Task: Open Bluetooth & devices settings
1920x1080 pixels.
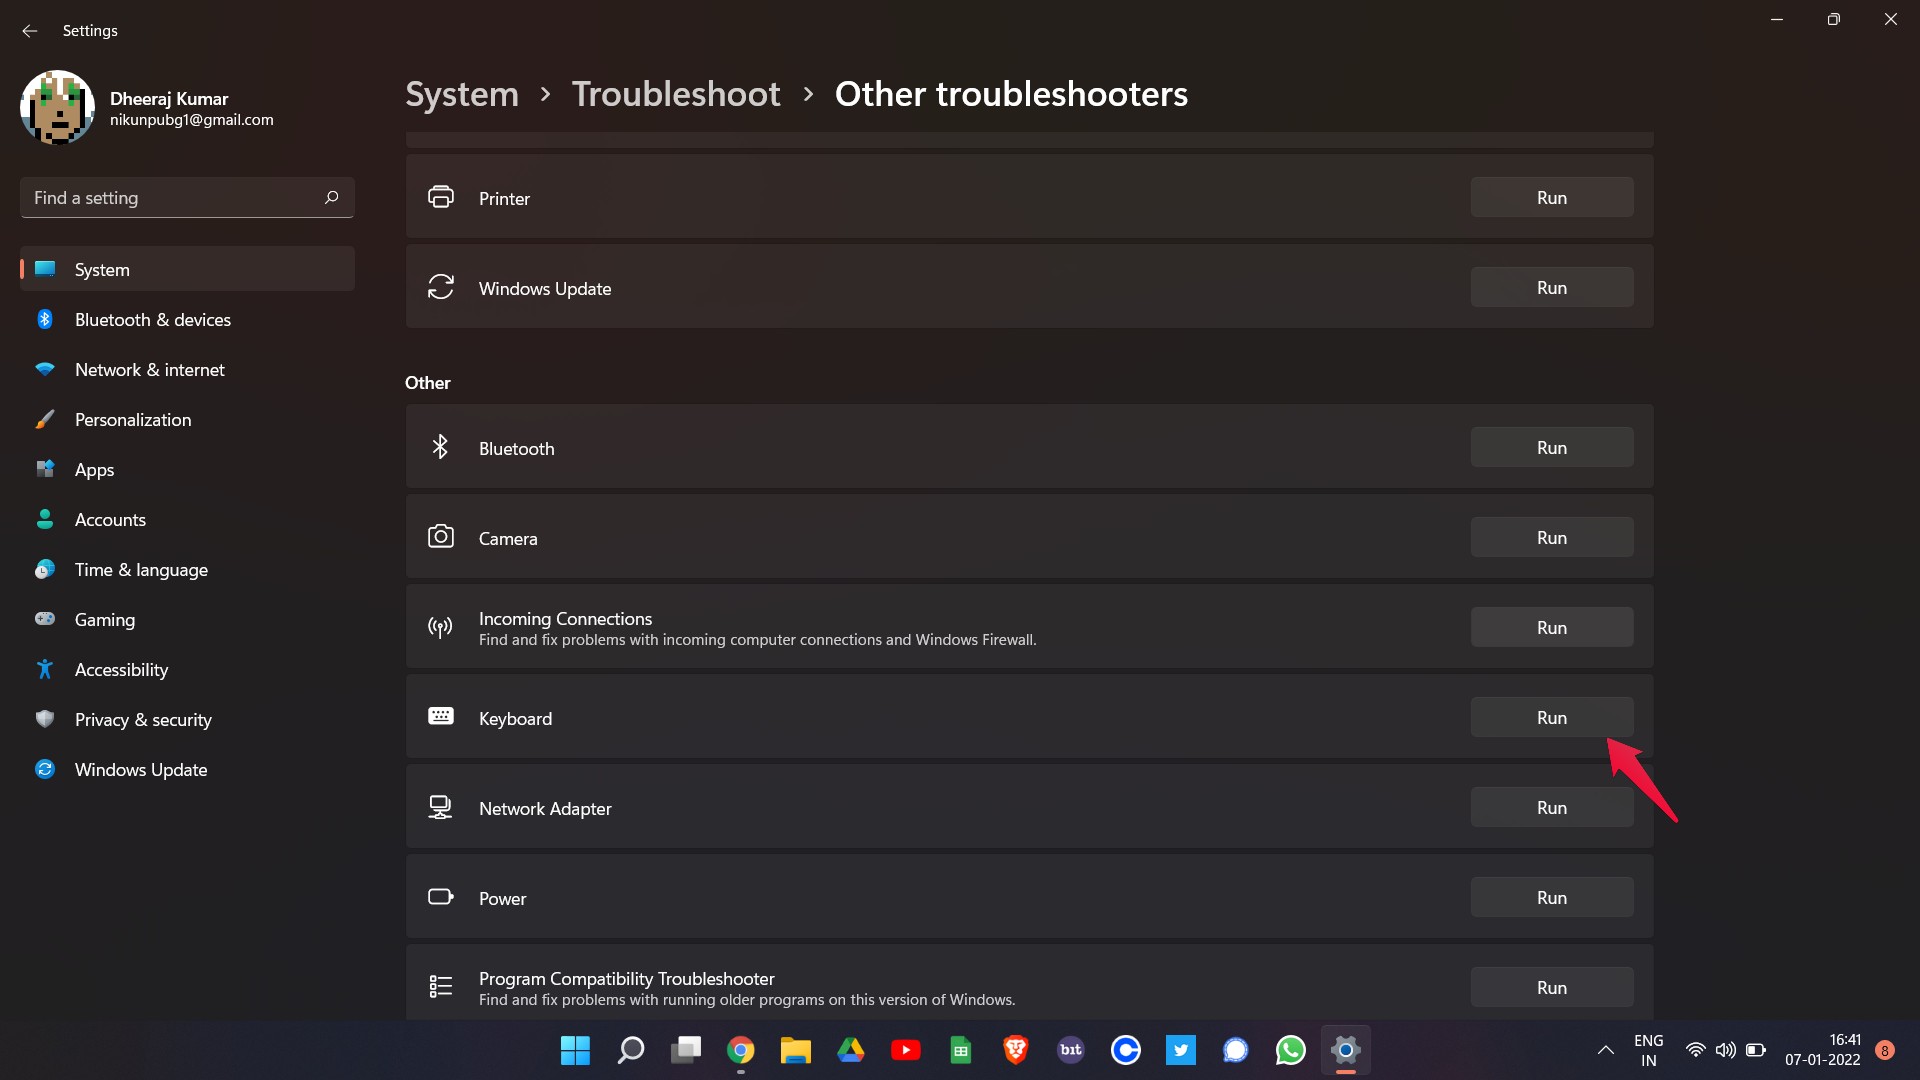Action: (x=152, y=320)
